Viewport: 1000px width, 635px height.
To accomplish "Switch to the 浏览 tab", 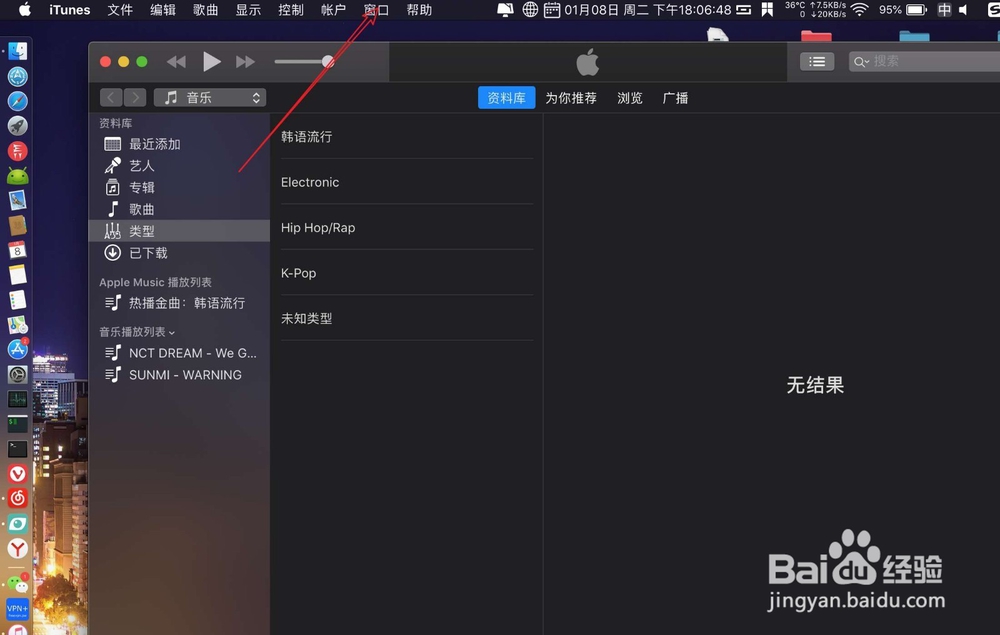I will [629, 98].
